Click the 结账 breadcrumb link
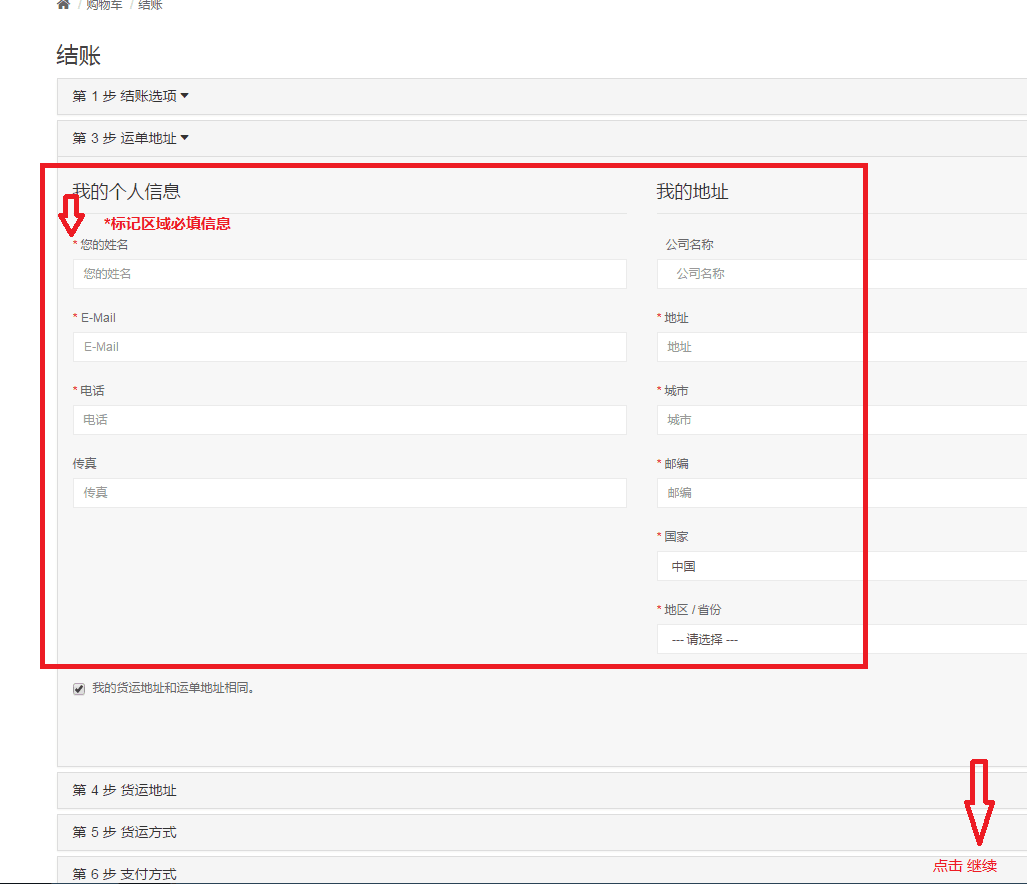This screenshot has width=1027, height=884. coord(150,6)
